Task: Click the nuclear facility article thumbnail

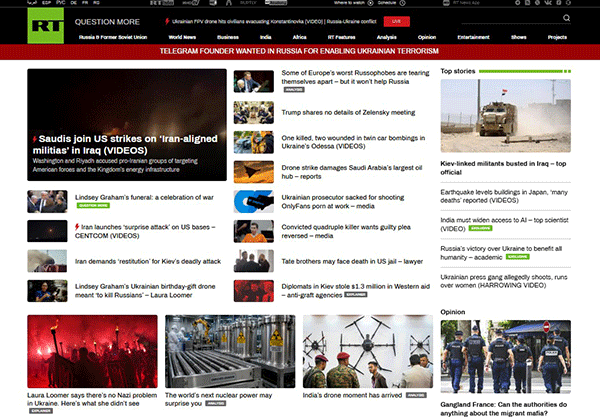Action: pyautogui.click(x=230, y=351)
